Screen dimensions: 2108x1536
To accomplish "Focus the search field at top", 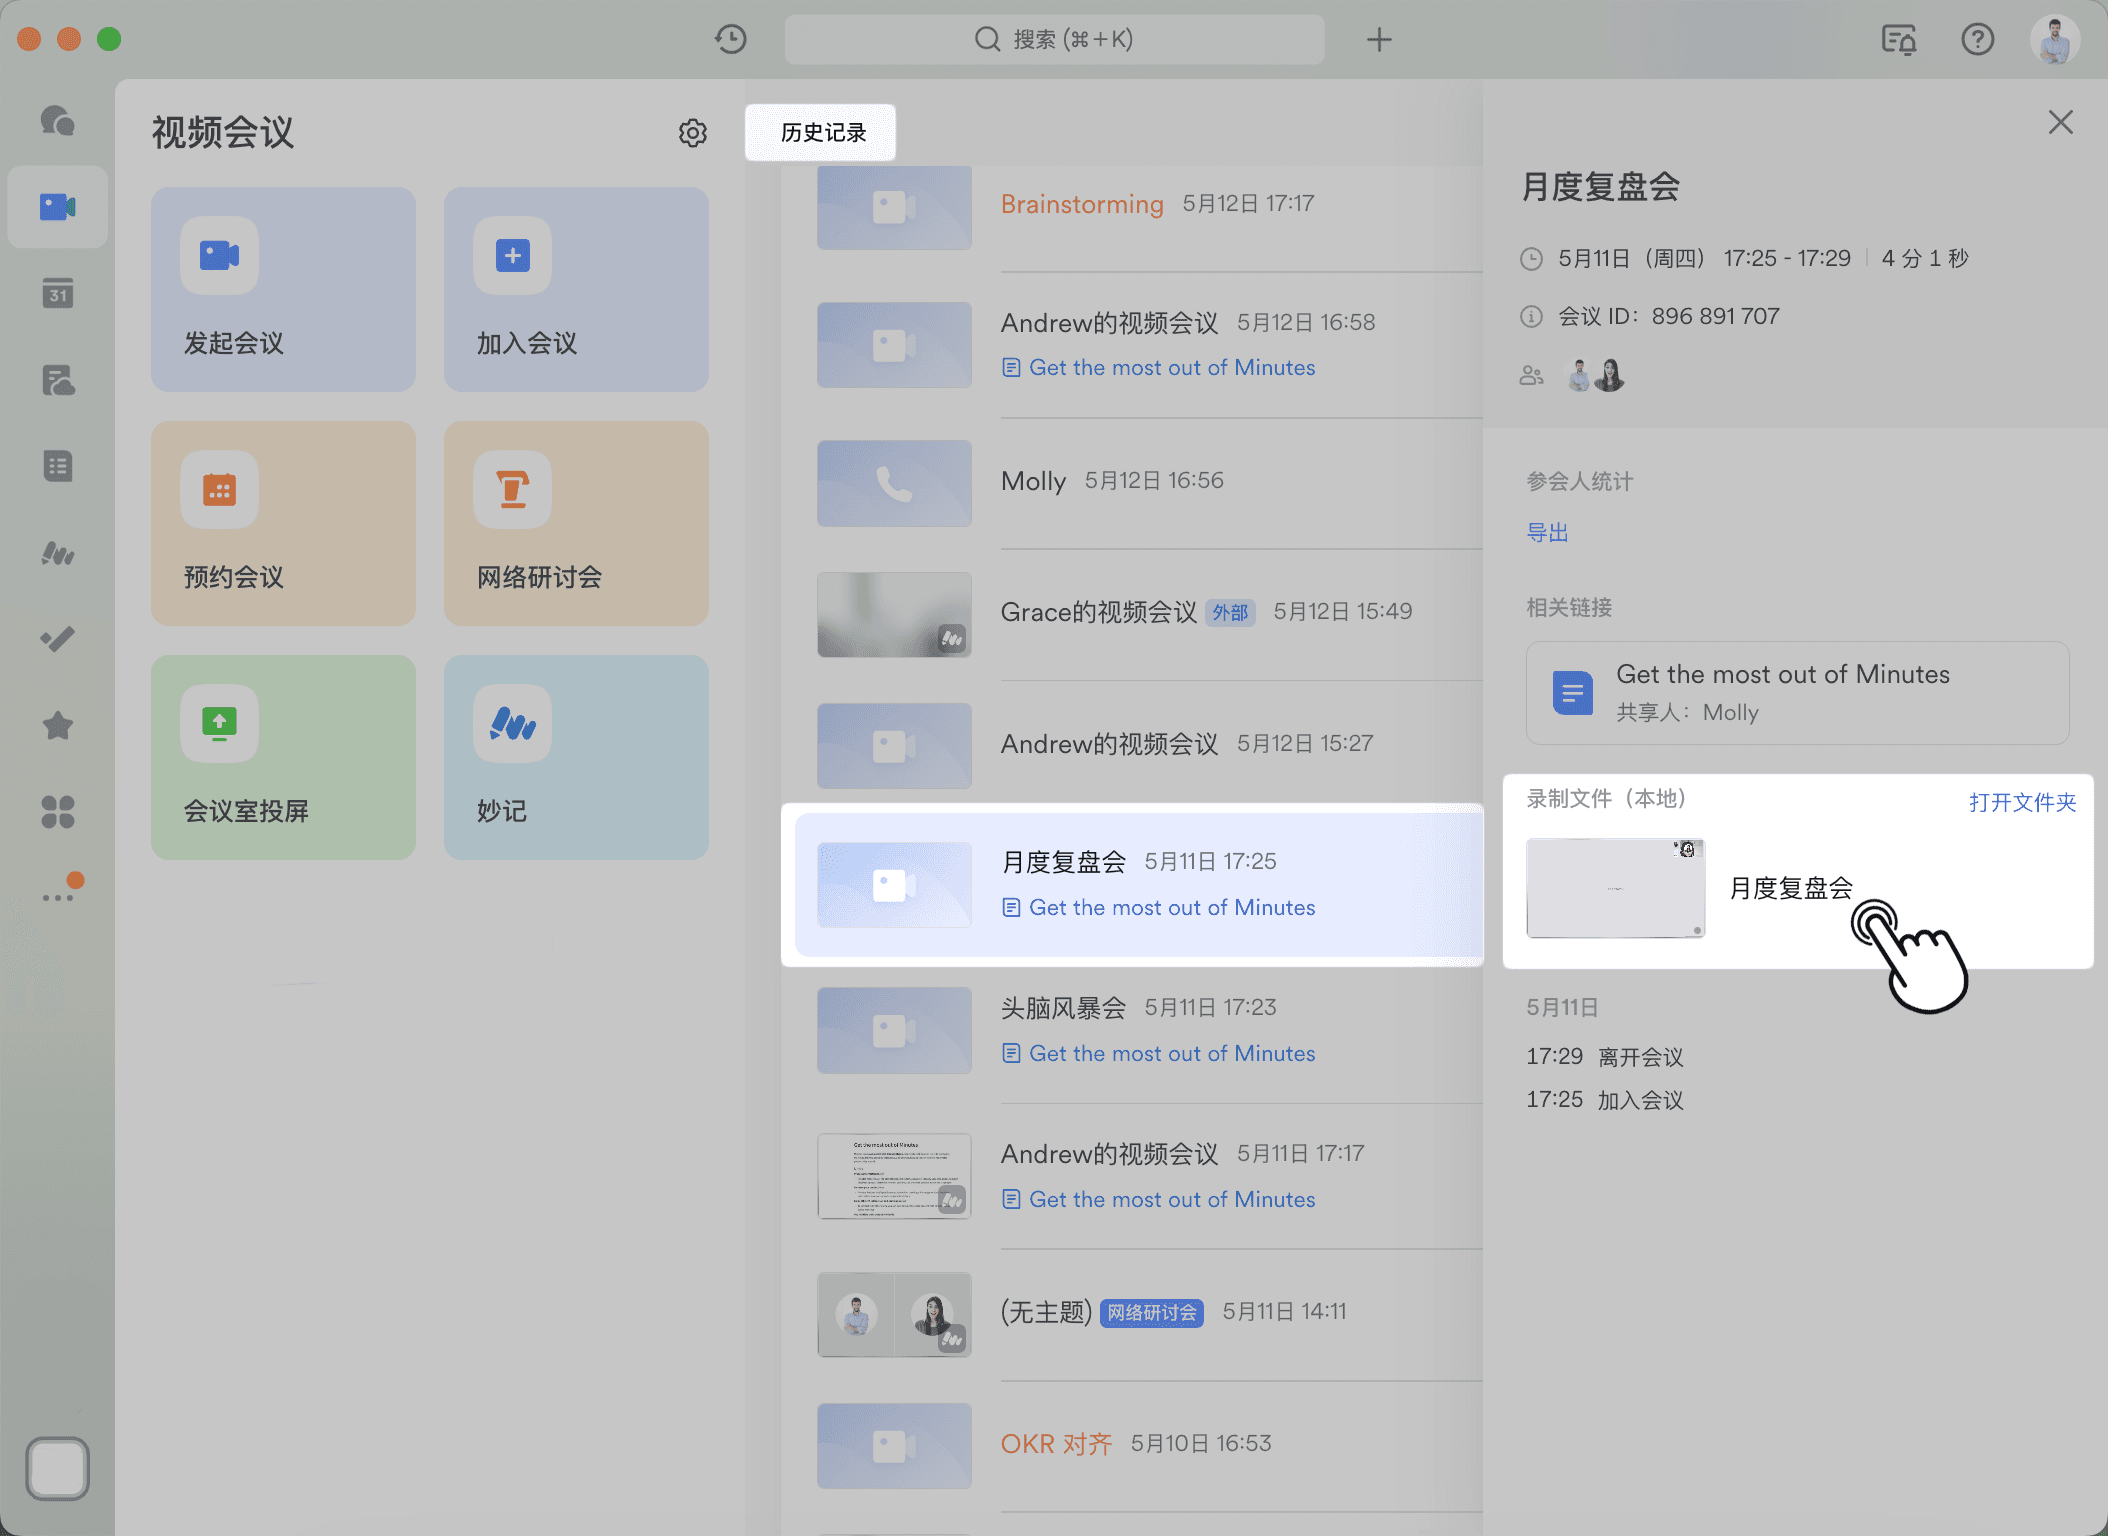I will pyautogui.click(x=1054, y=39).
